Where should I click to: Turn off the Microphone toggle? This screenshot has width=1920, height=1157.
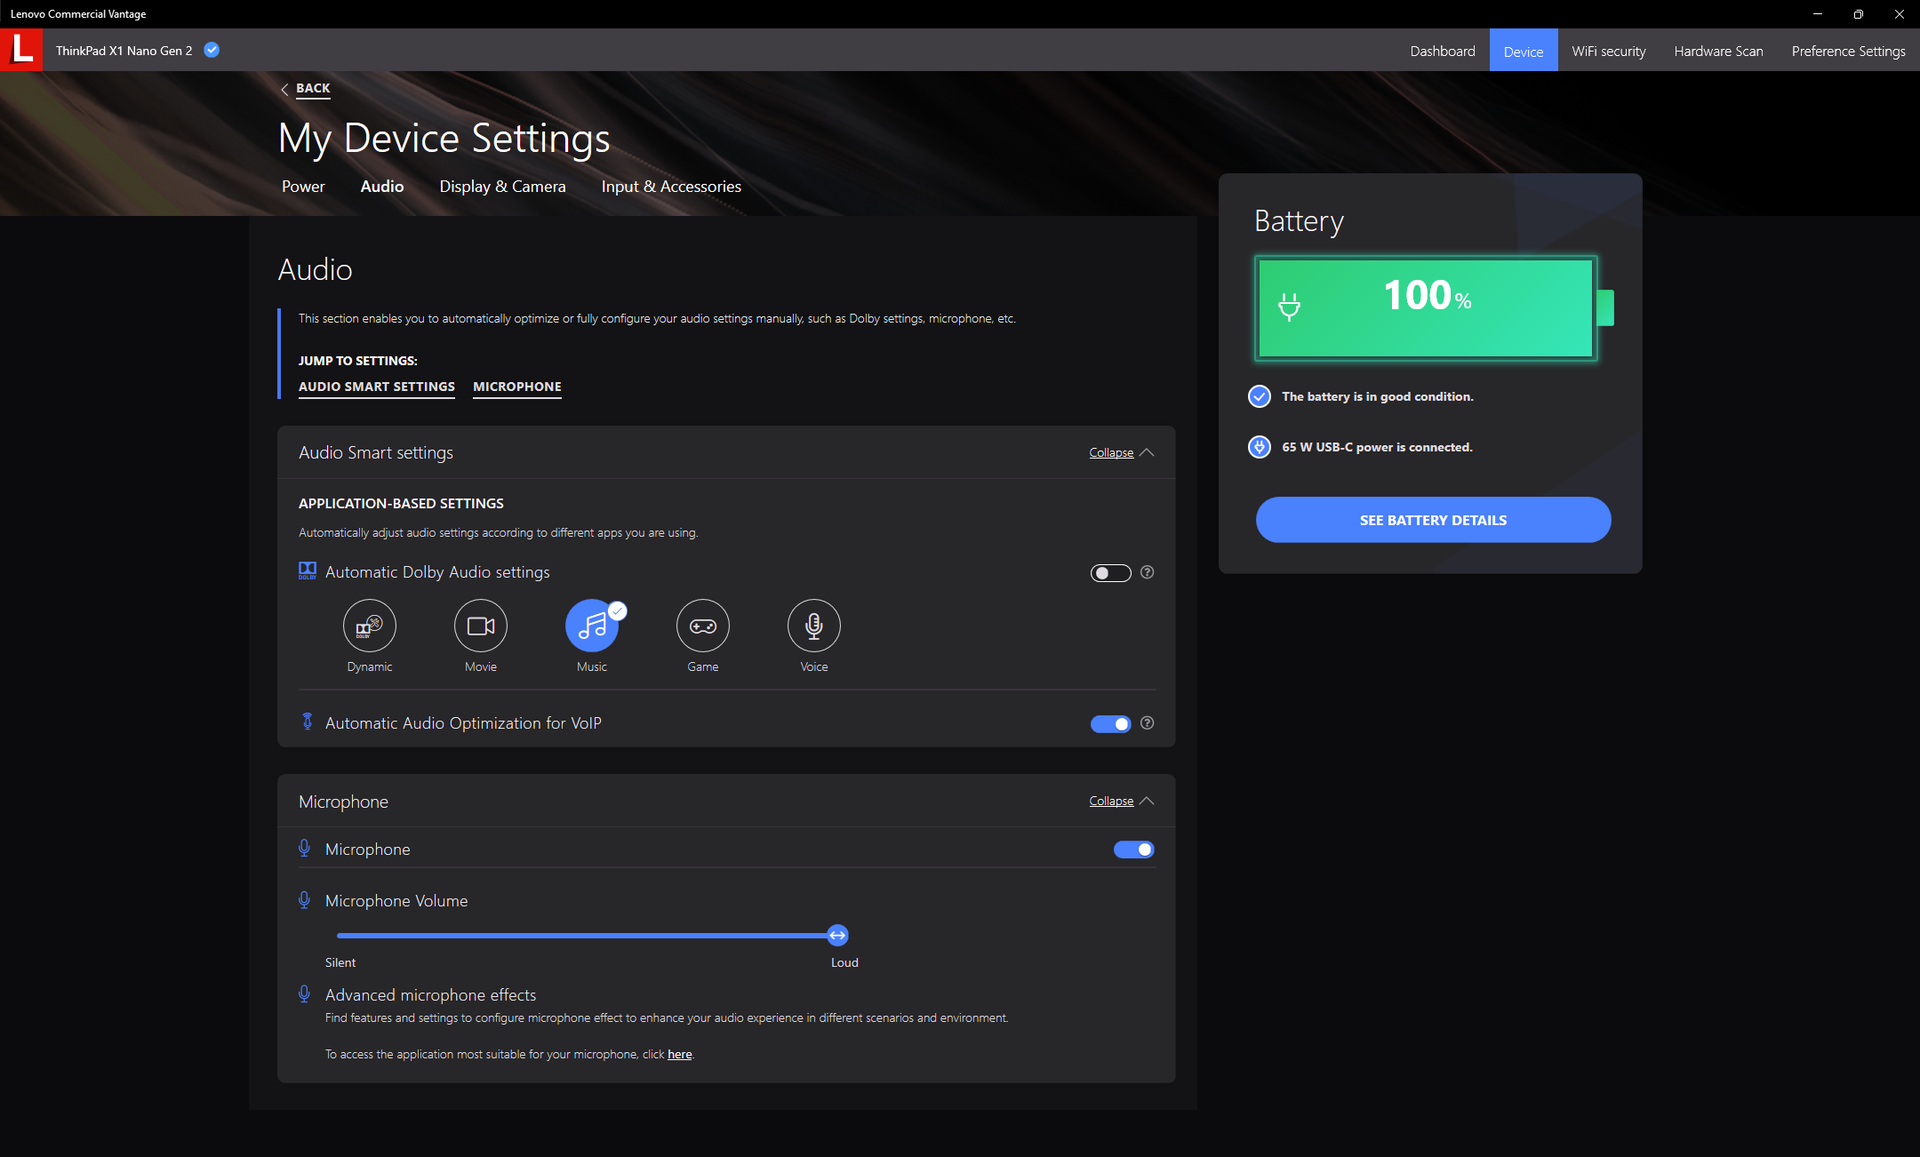click(x=1133, y=849)
